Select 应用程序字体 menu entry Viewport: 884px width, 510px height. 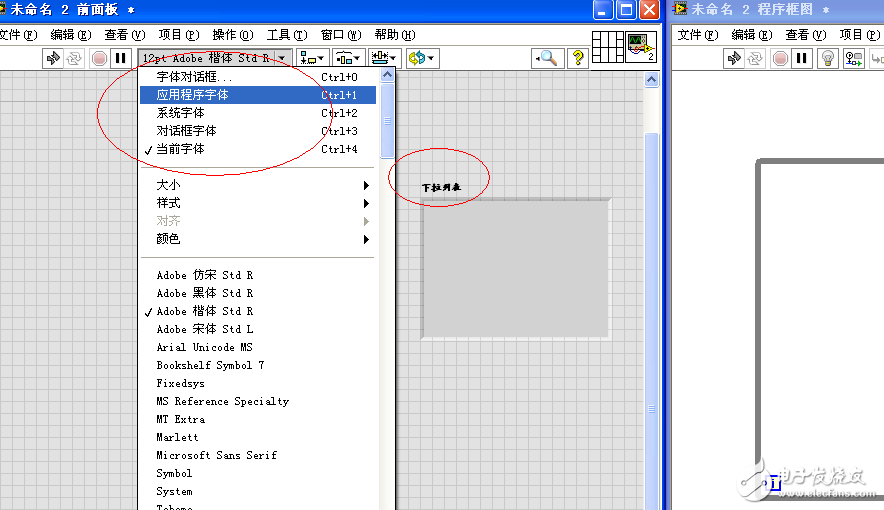(258, 95)
